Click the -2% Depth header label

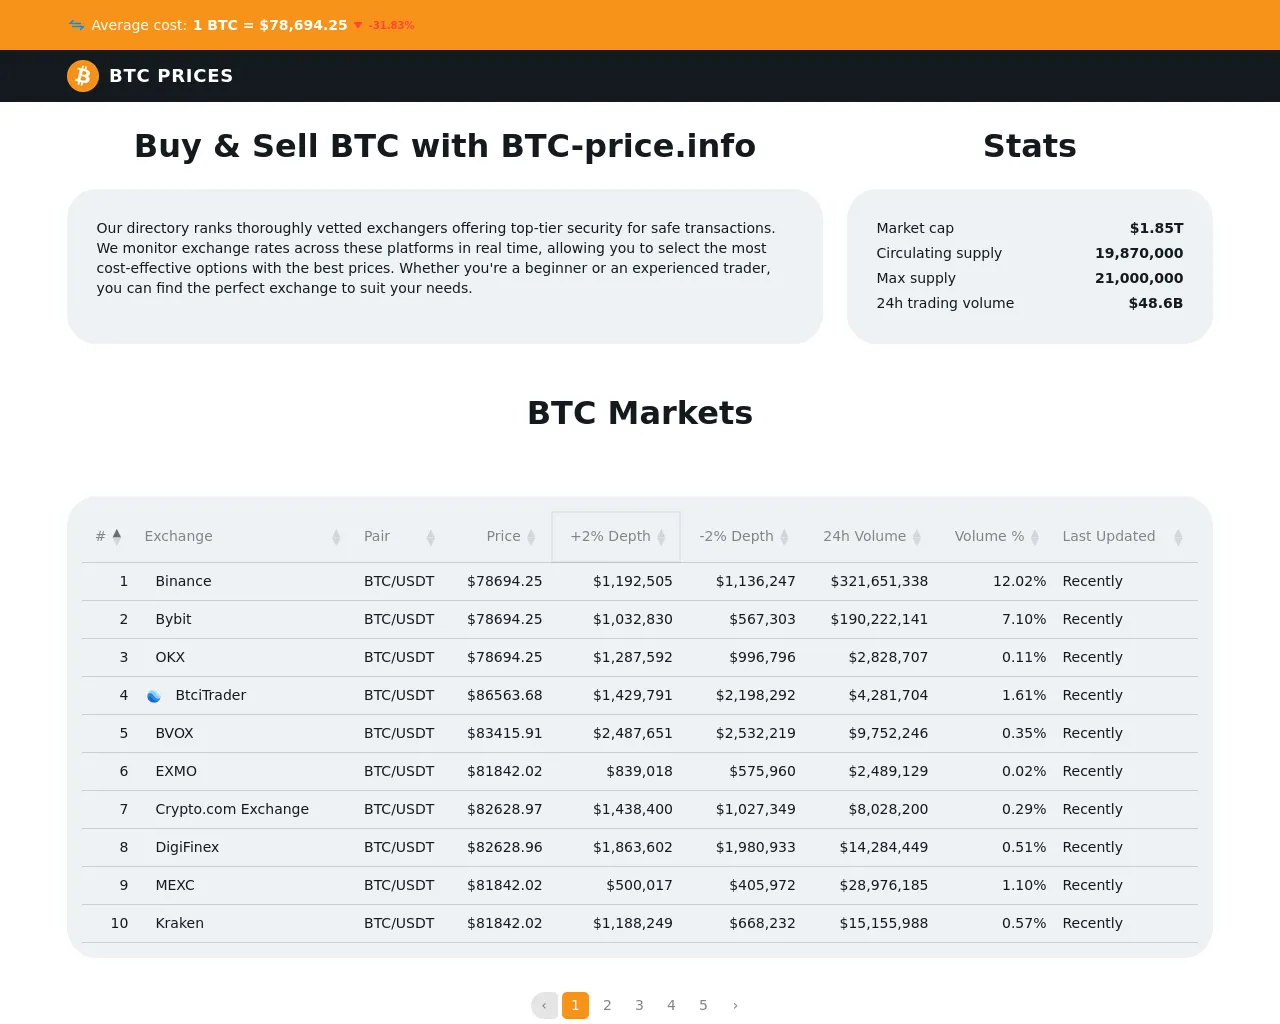pyautogui.click(x=736, y=536)
